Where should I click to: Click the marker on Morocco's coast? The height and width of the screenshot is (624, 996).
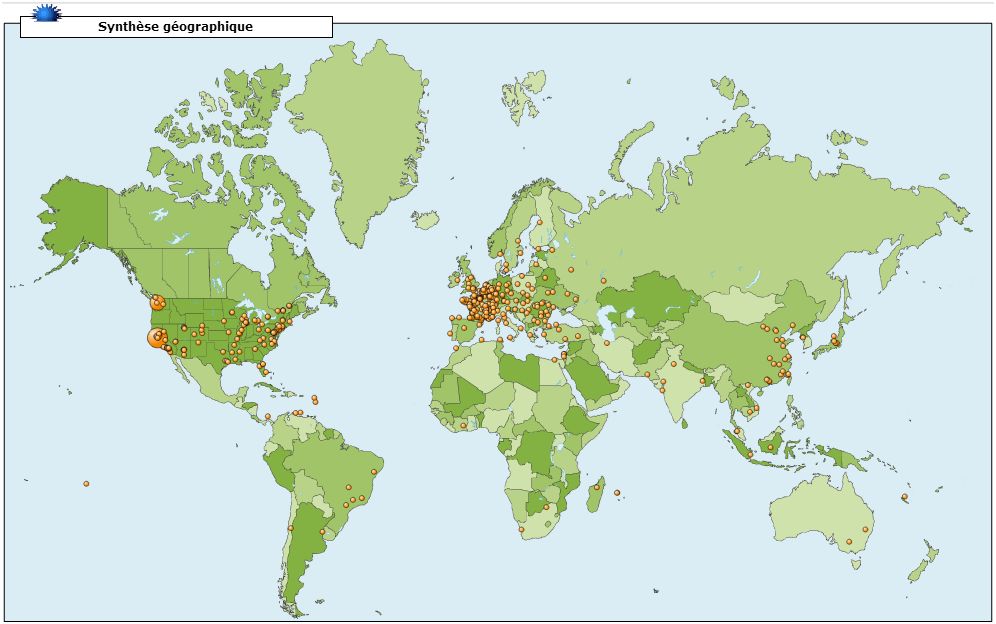[455, 348]
